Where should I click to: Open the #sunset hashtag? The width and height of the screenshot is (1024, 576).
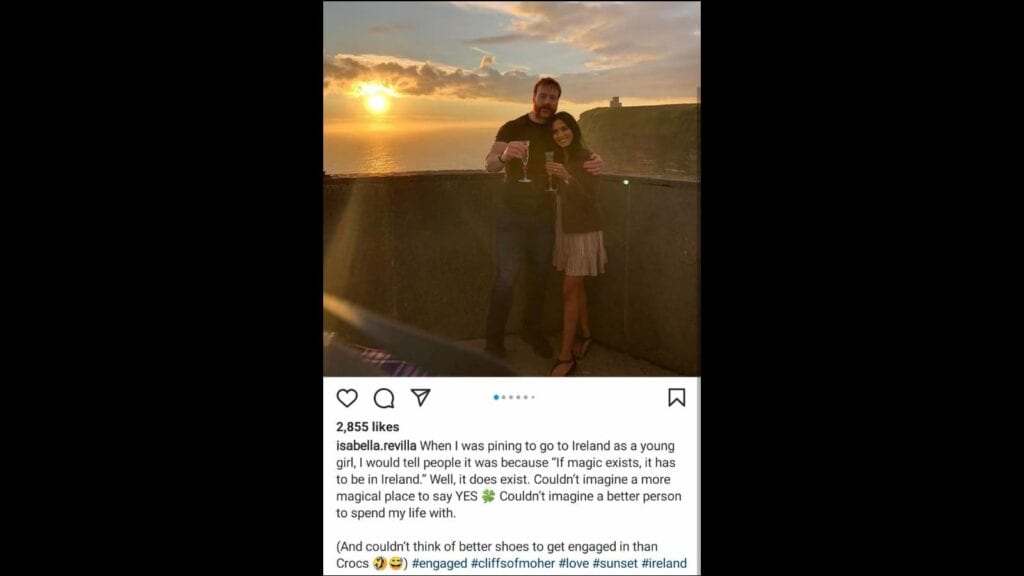[x=615, y=563]
